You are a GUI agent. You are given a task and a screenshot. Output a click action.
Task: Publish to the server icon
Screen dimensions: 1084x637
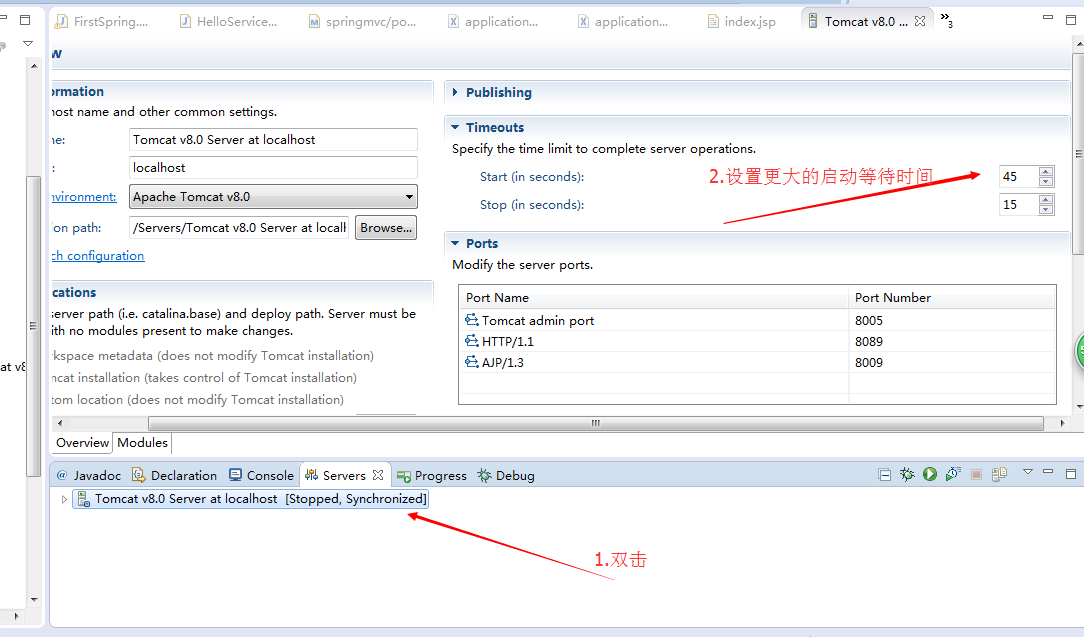click(999, 474)
